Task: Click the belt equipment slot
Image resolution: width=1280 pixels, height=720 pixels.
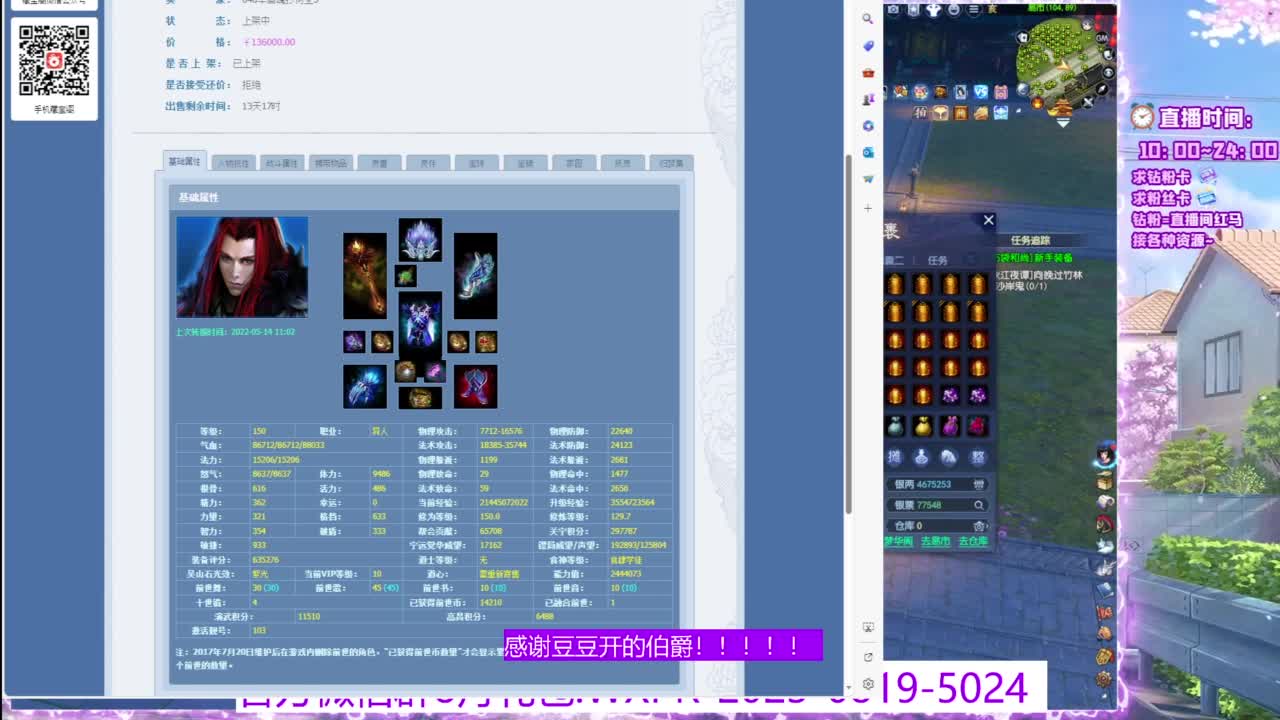Action: click(x=420, y=397)
